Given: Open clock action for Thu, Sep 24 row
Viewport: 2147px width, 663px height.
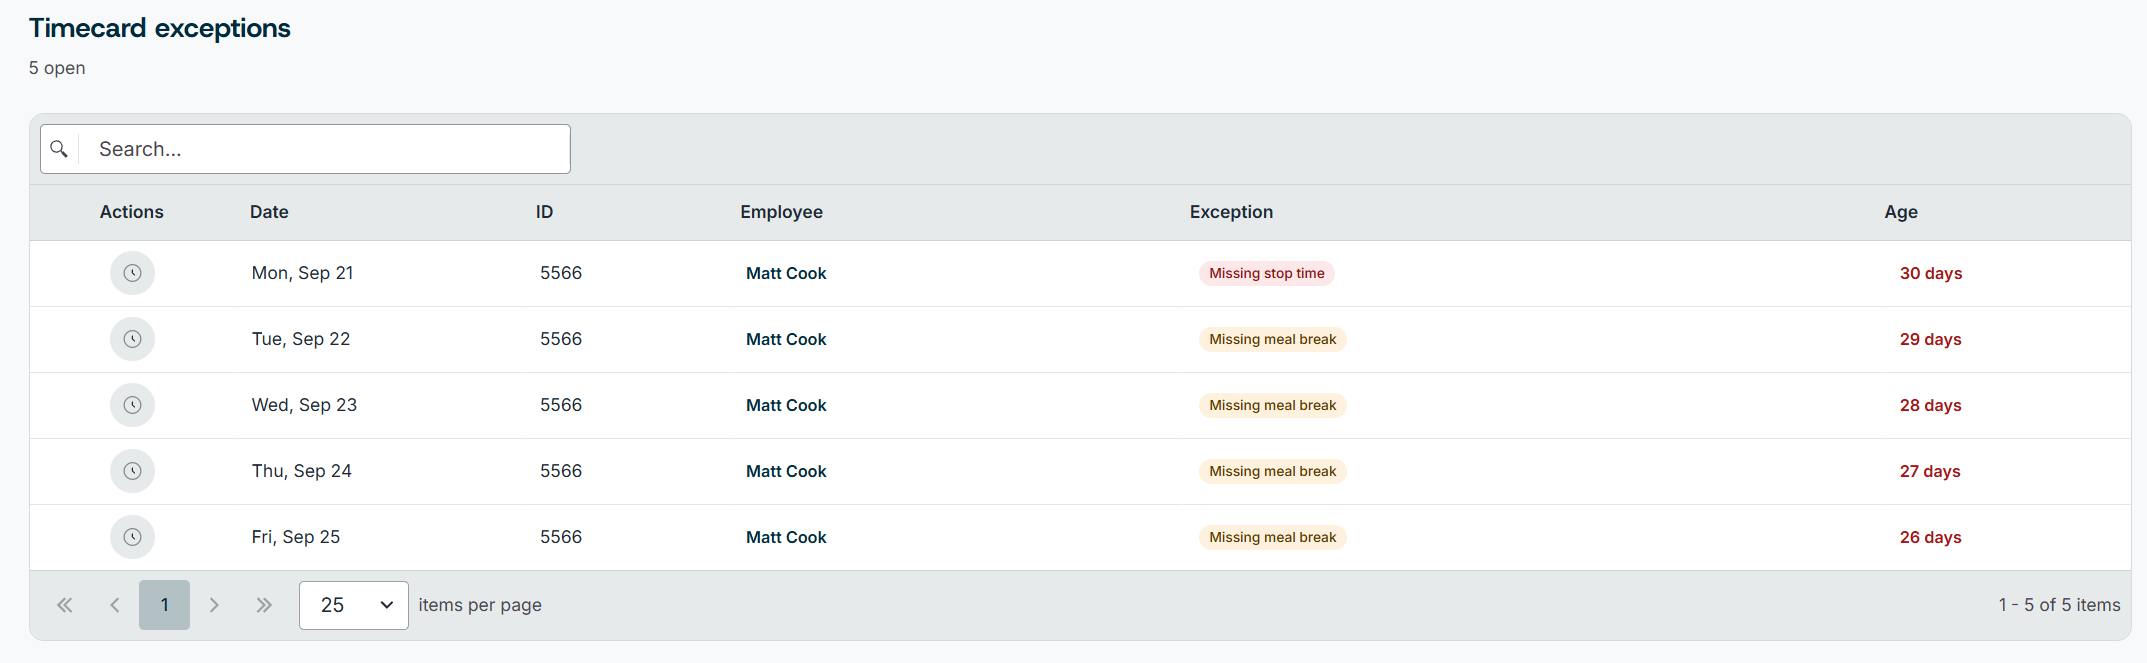Looking at the screenshot, I should 132,471.
